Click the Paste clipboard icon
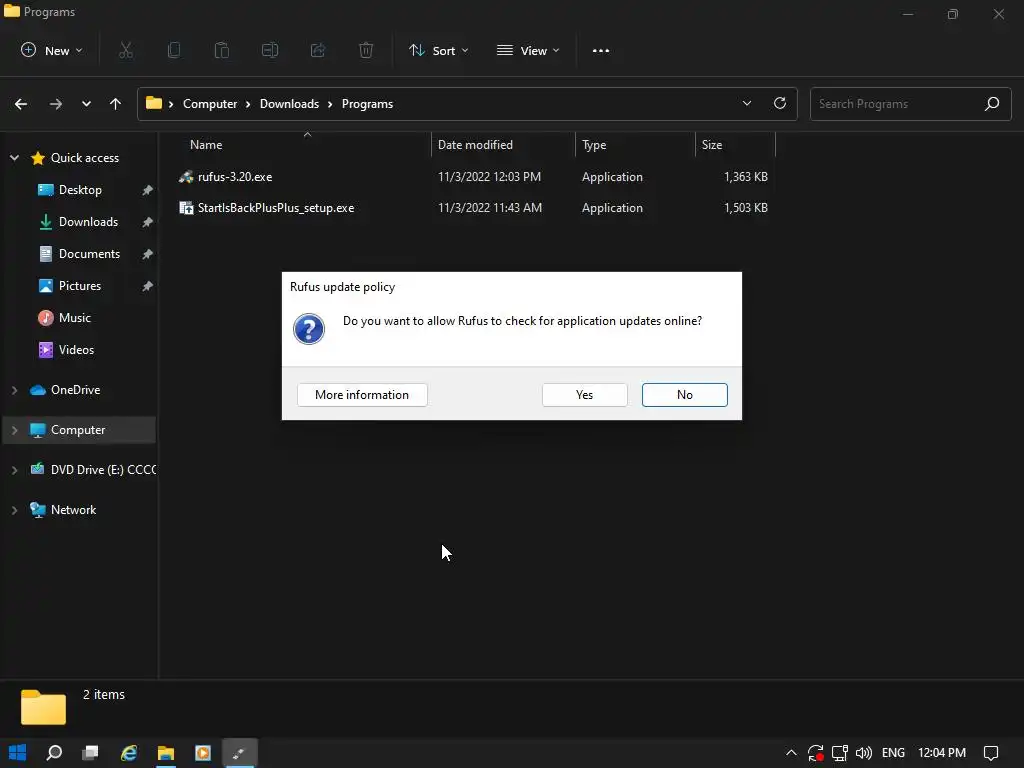 222,50
